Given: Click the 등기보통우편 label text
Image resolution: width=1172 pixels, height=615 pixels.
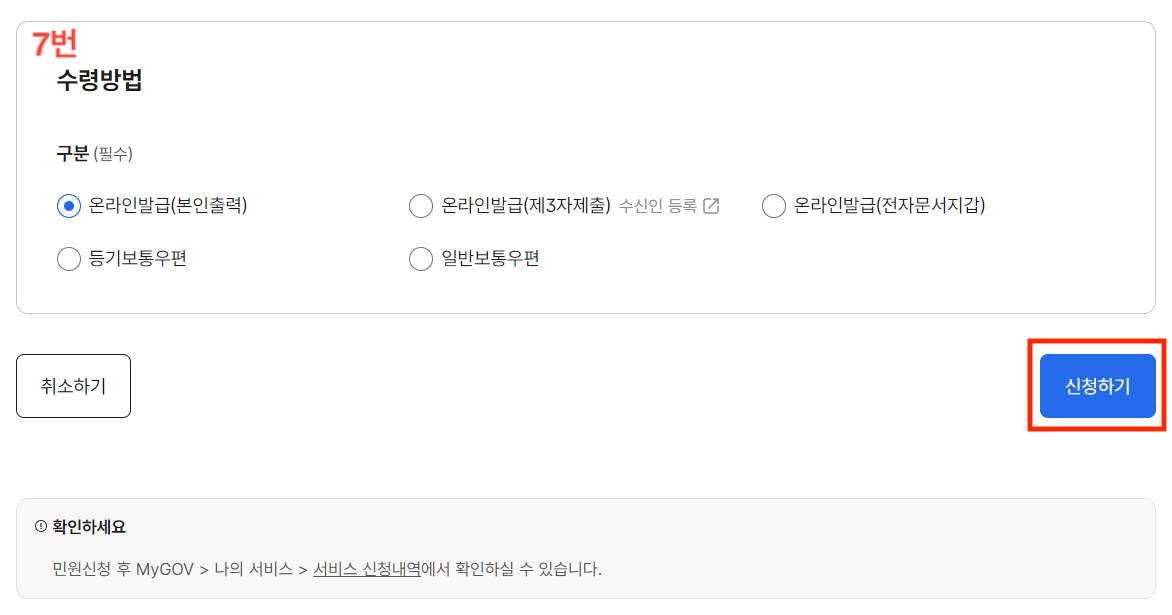Looking at the screenshot, I should point(140,258).
